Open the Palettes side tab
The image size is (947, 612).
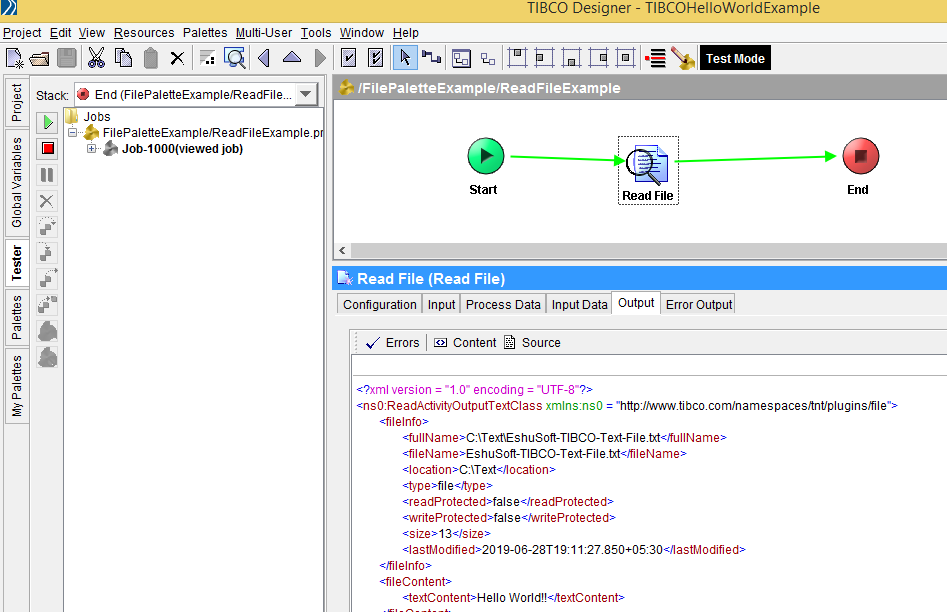pos(16,317)
